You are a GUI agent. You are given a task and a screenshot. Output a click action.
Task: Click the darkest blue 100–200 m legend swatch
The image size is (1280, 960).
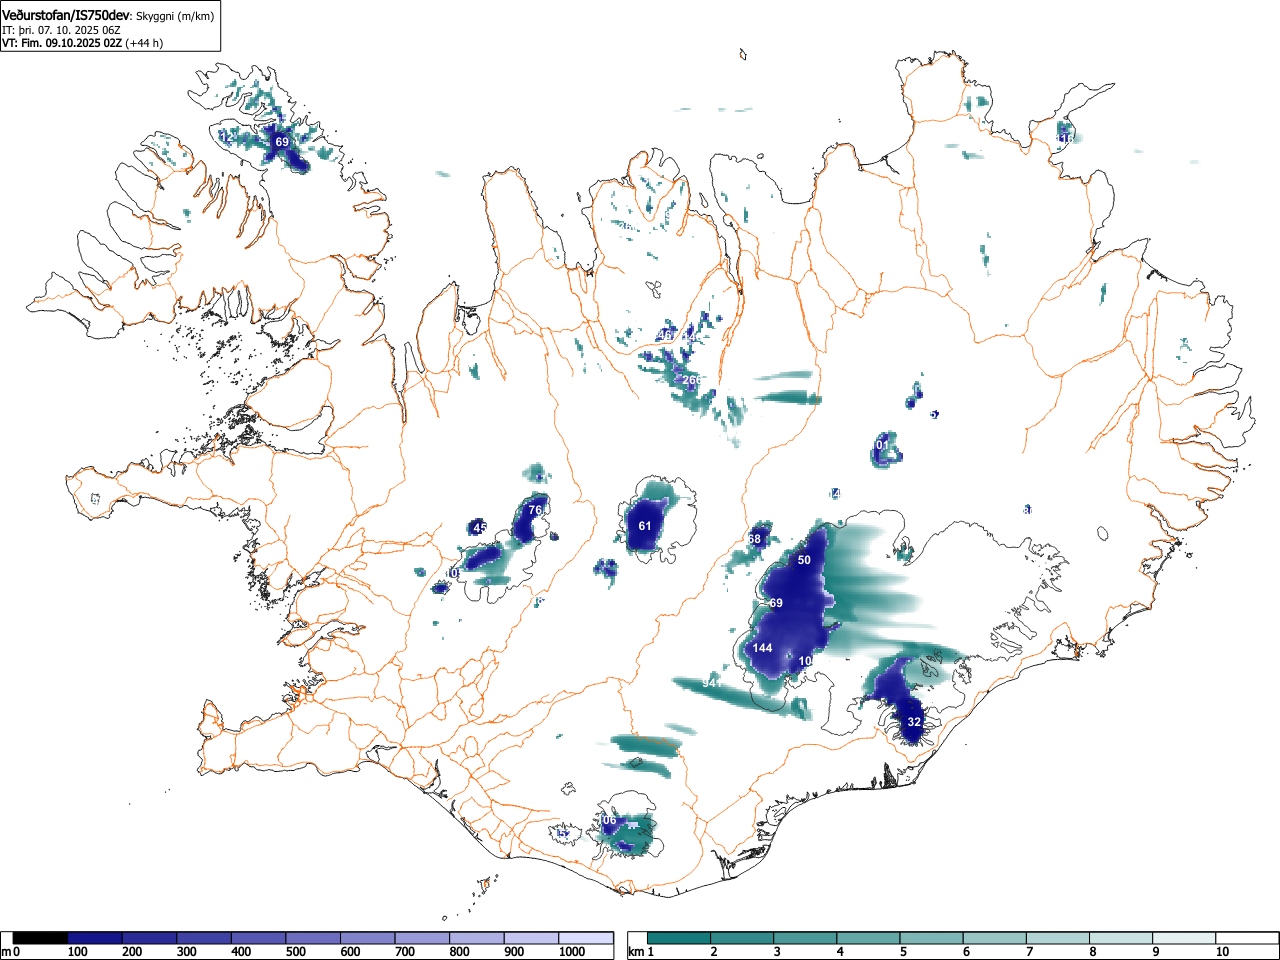pyautogui.click(x=95, y=938)
